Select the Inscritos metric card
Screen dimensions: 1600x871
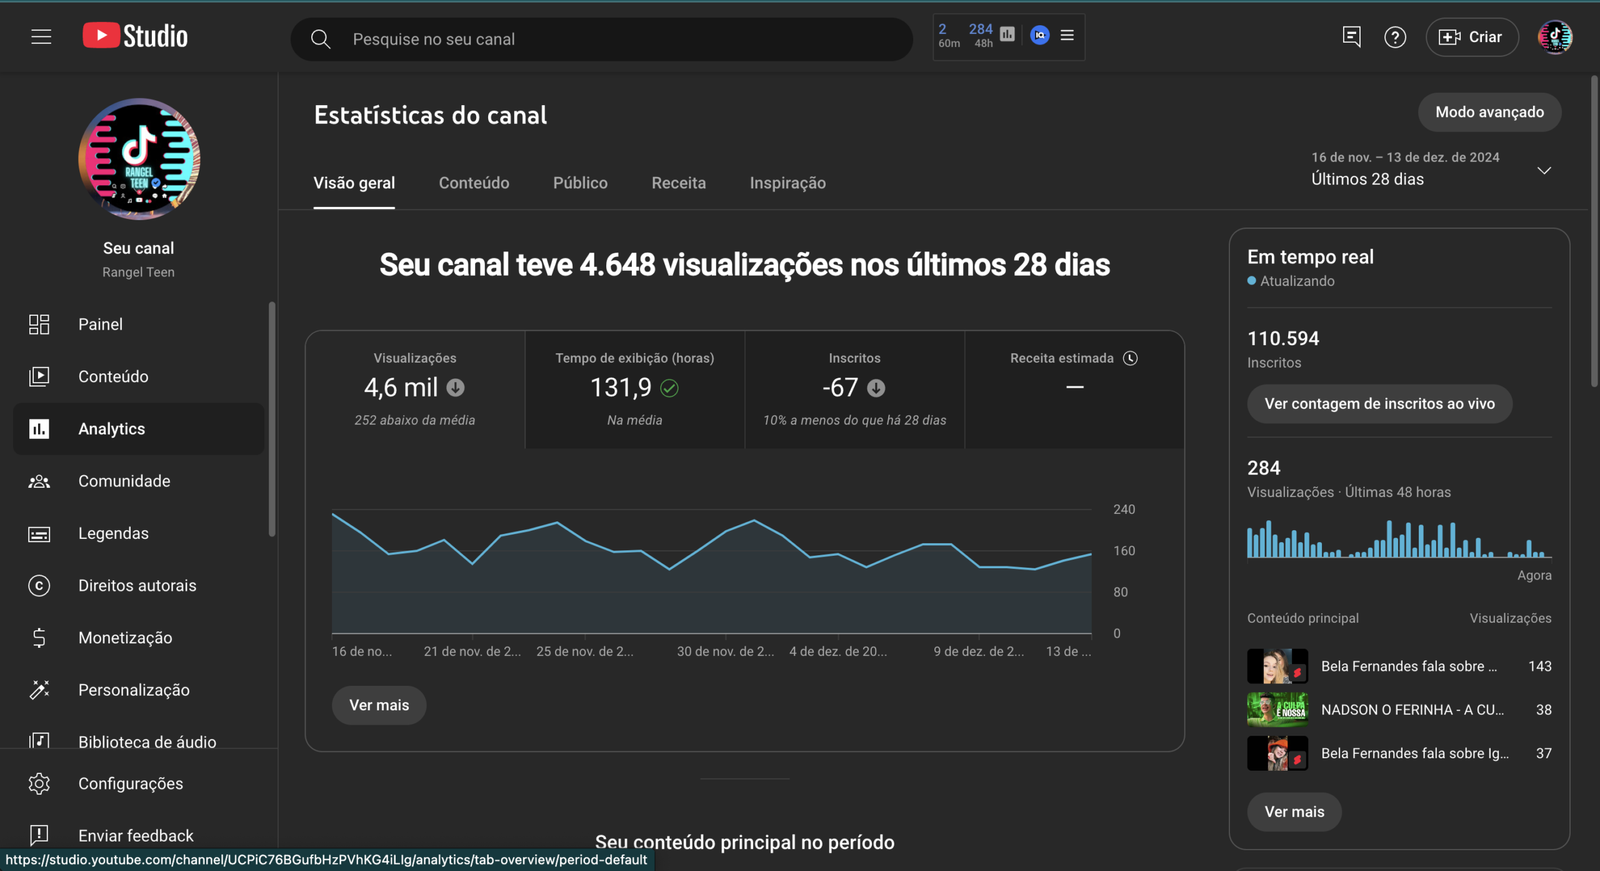854,389
